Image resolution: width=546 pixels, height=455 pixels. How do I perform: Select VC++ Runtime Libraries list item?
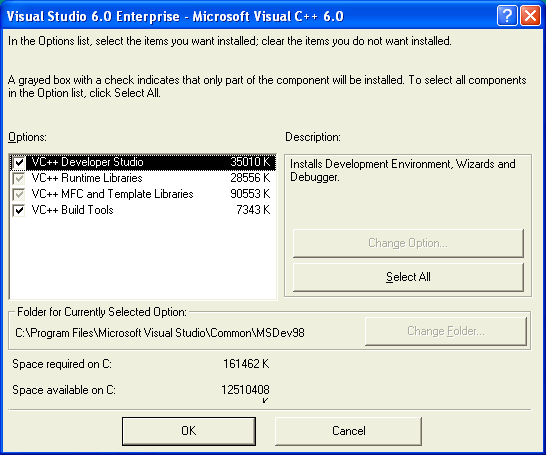143,178
